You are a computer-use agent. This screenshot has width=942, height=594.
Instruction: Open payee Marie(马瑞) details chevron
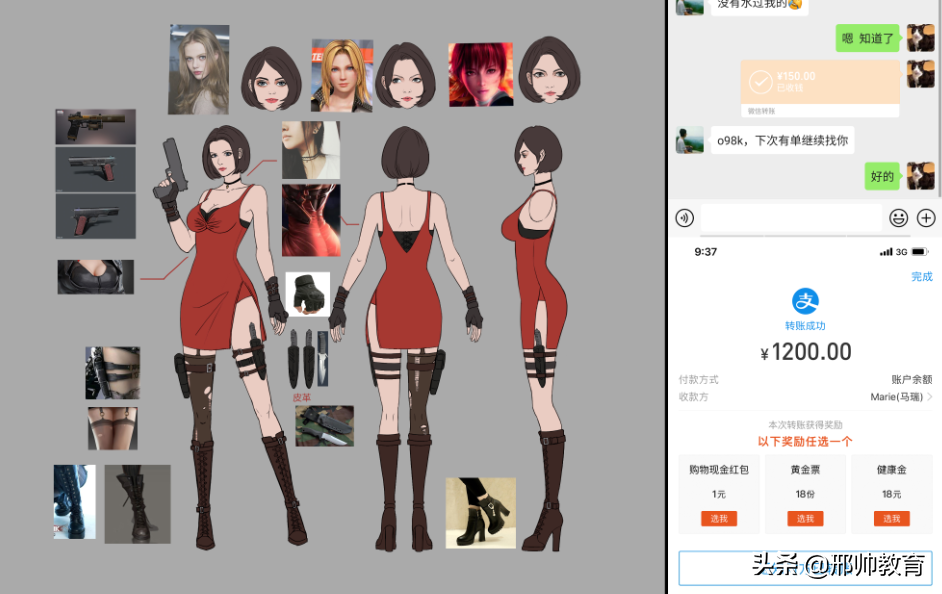pos(930,396)
